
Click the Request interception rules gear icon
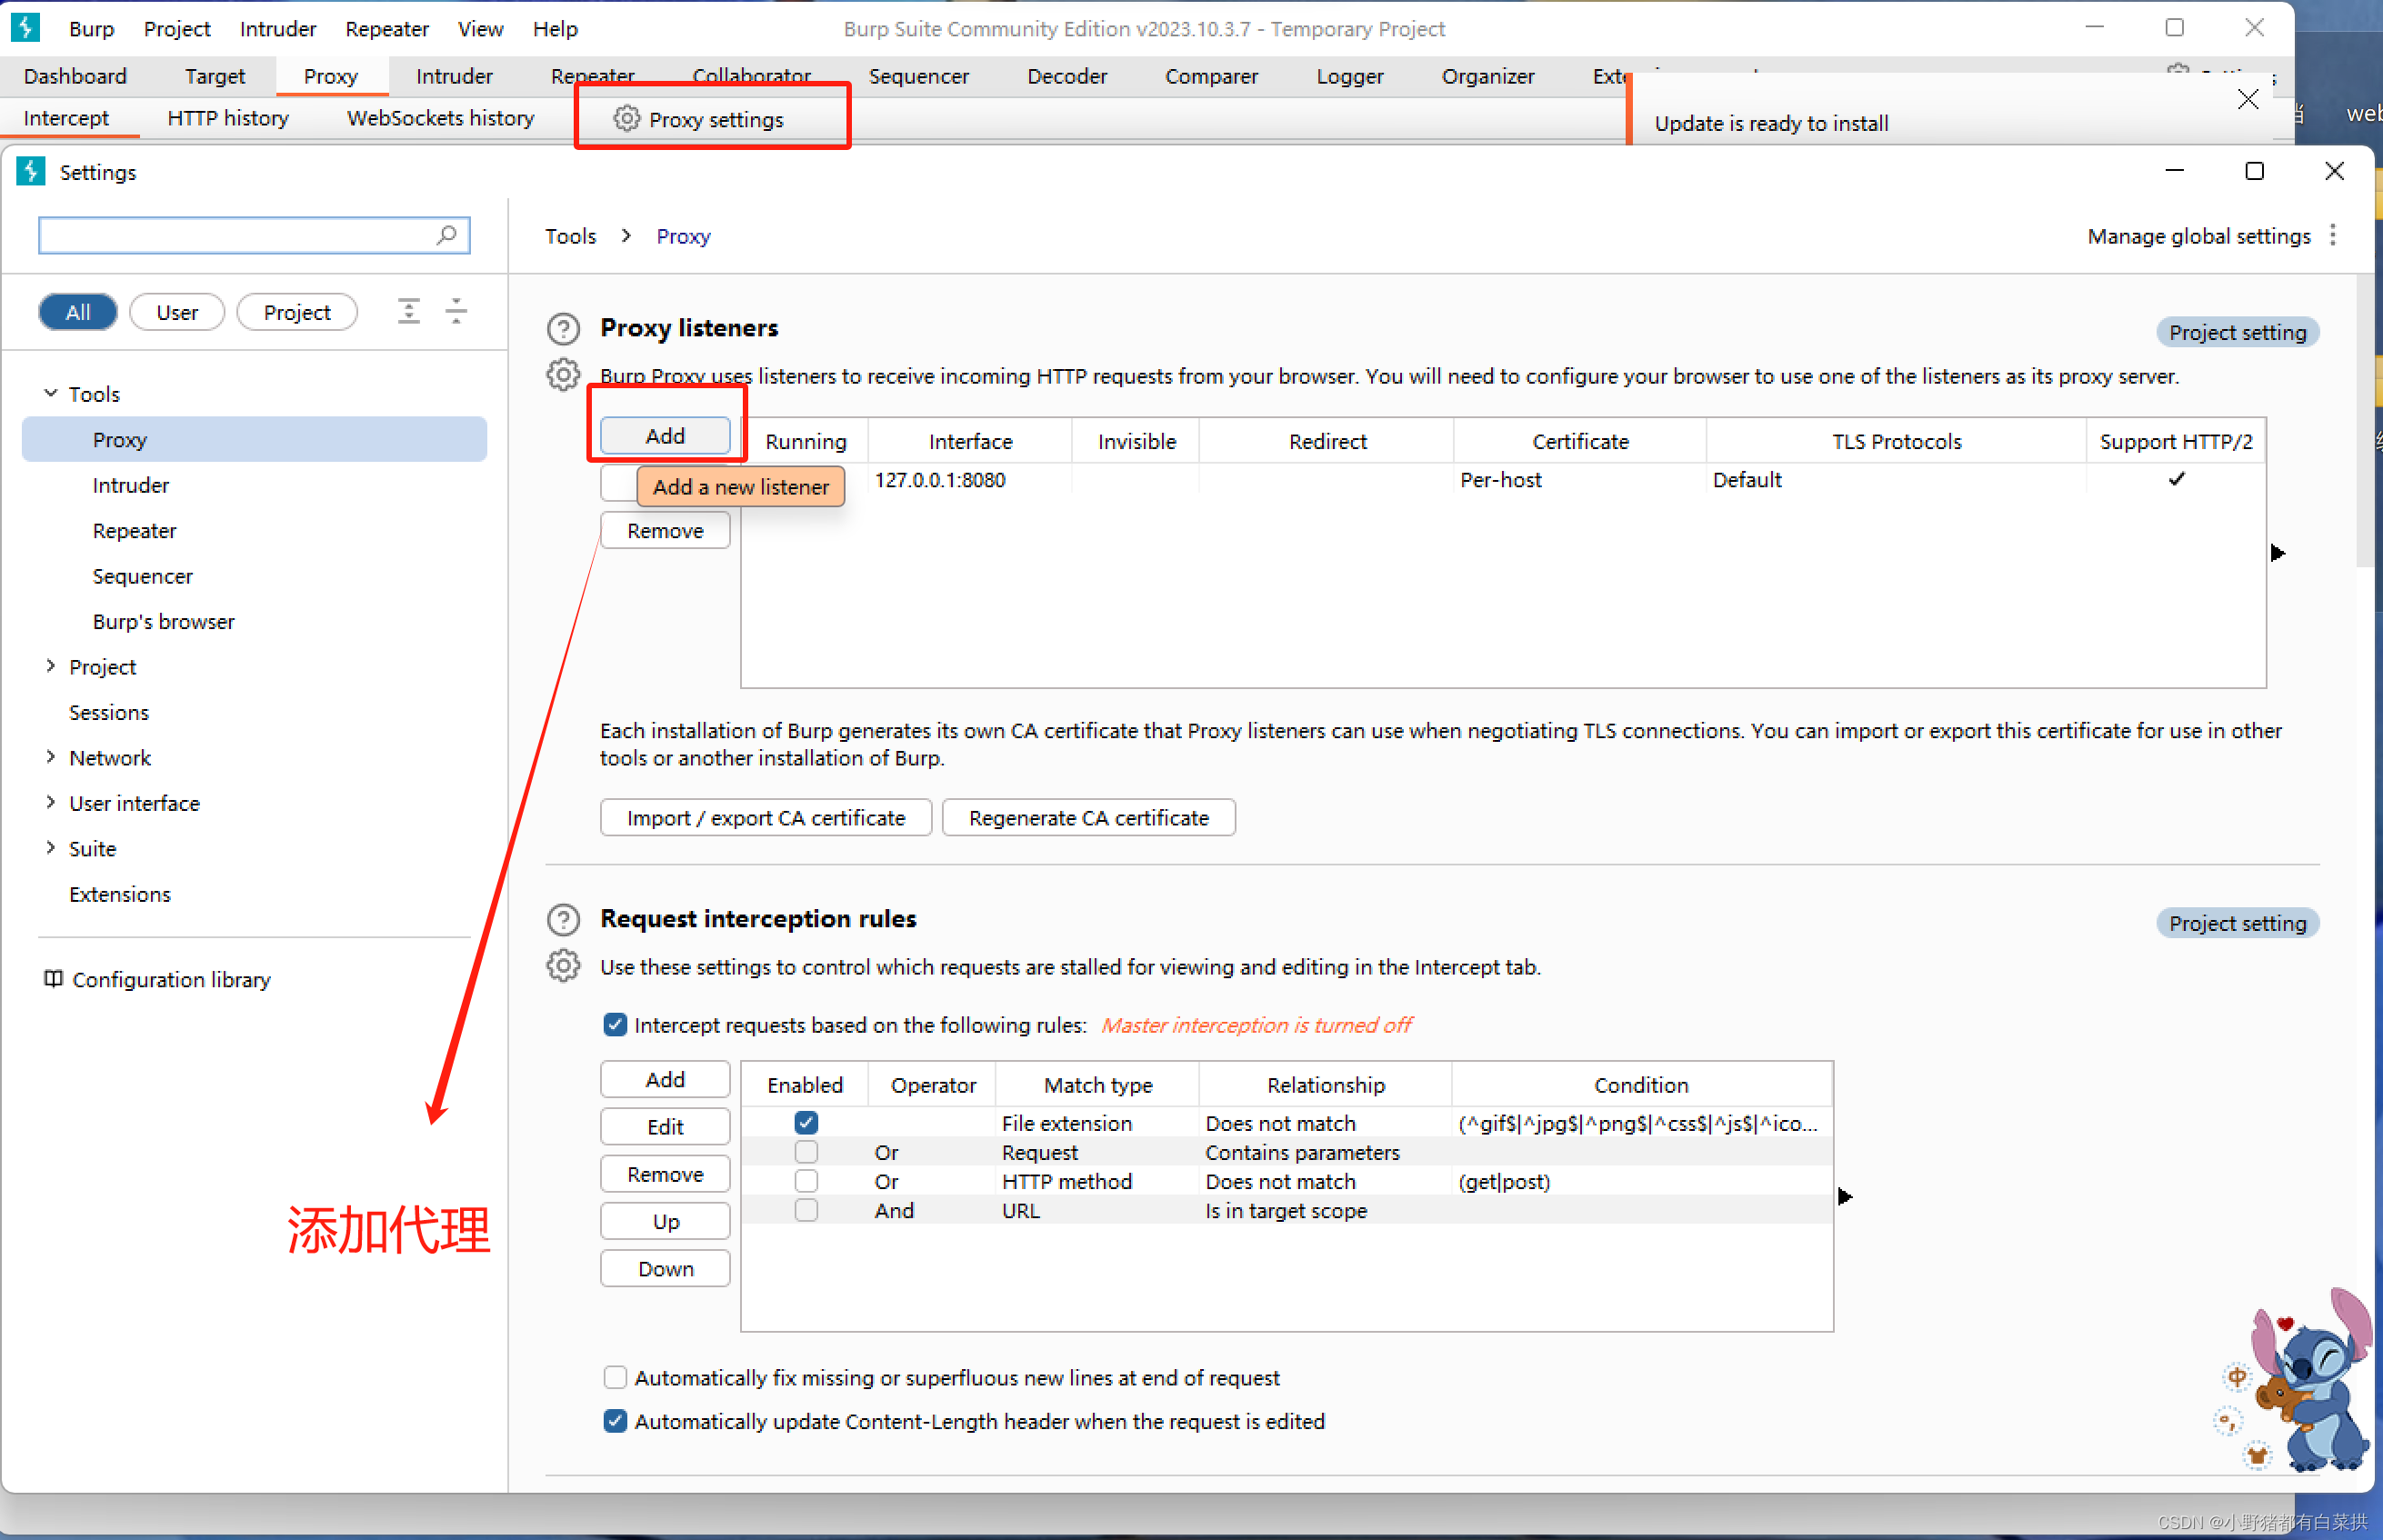pos(563,966)
